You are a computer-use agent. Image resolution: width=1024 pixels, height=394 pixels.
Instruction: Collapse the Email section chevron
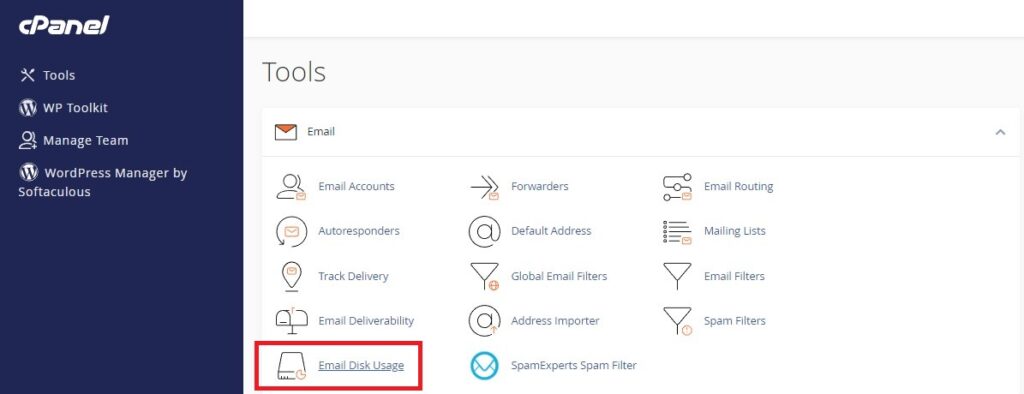coord(1000,132)
